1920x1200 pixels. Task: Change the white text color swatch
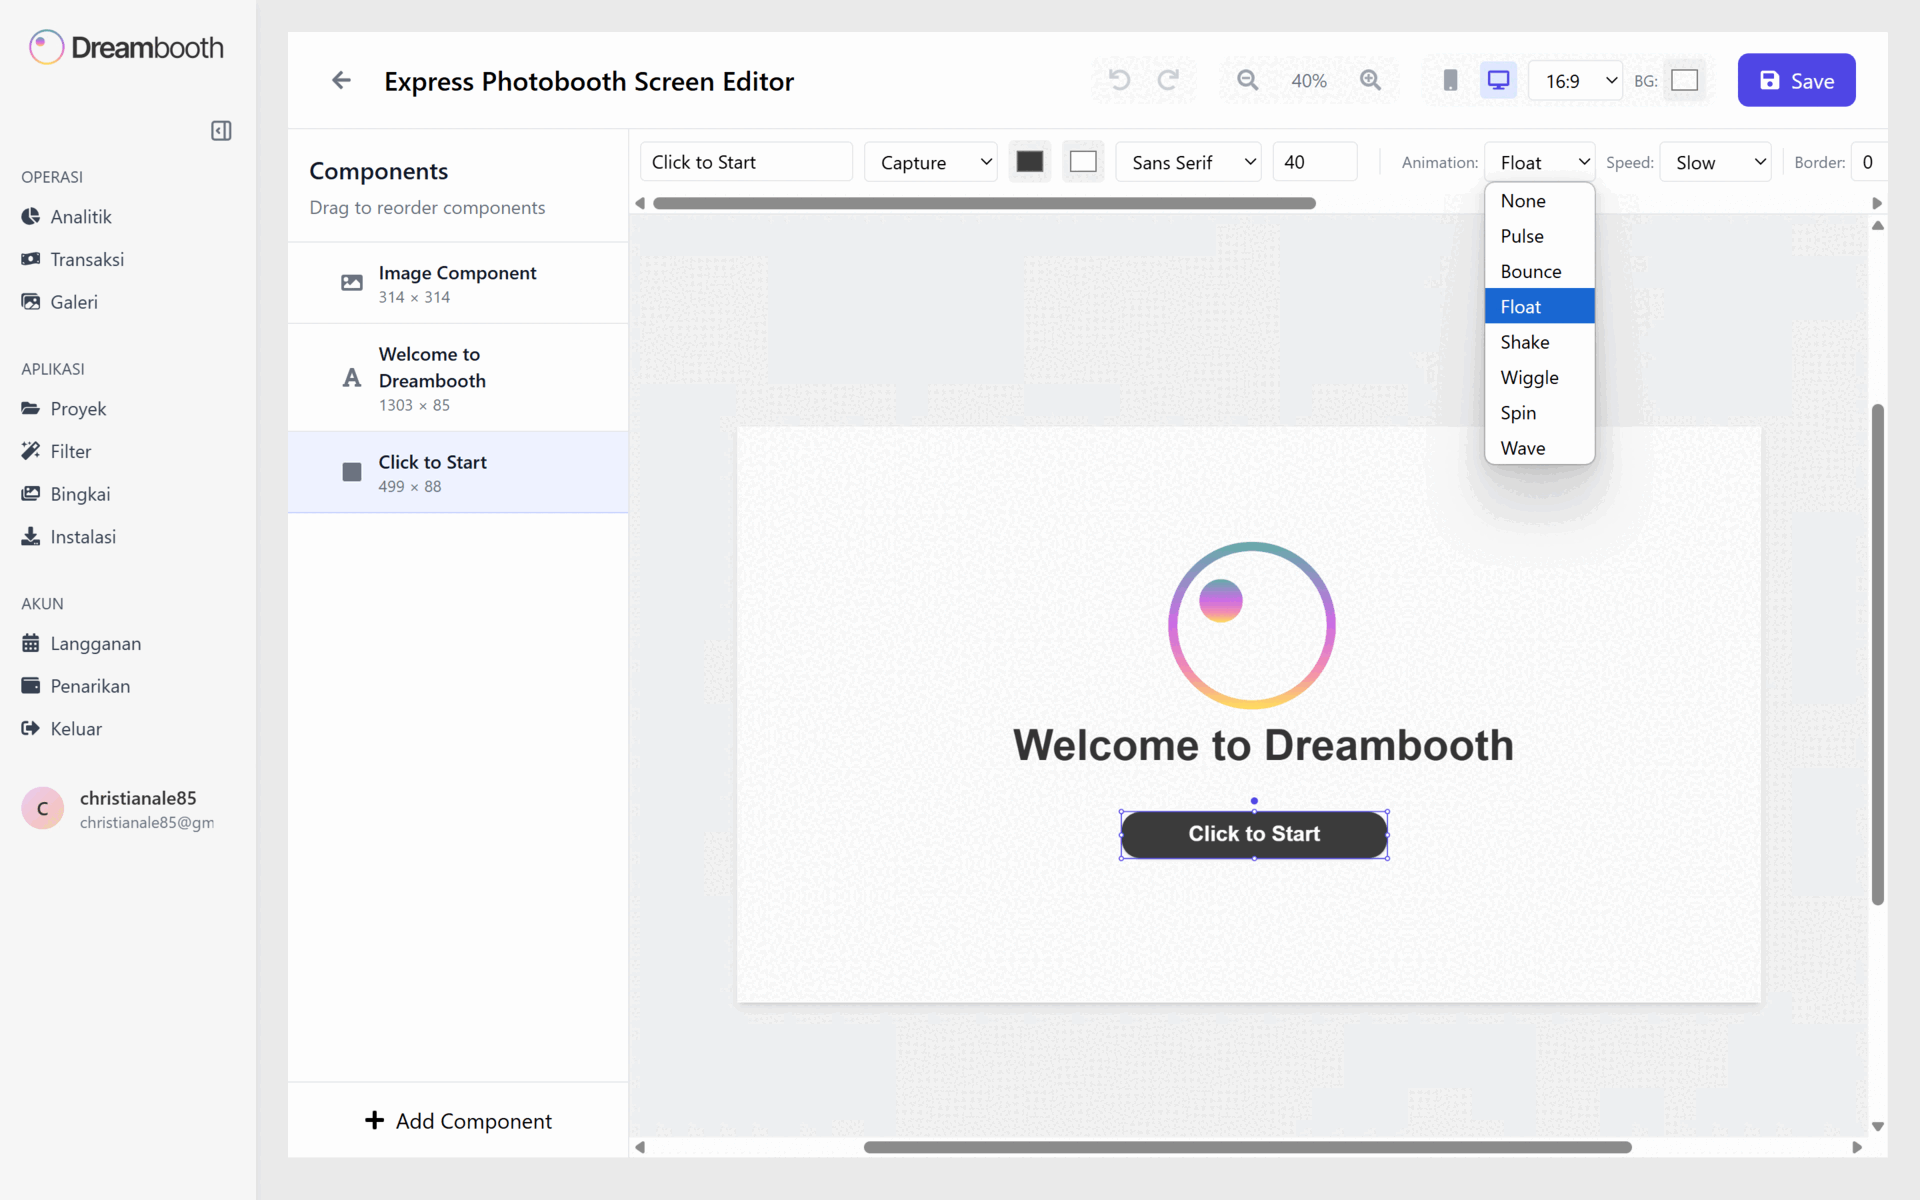point(1083,162)
